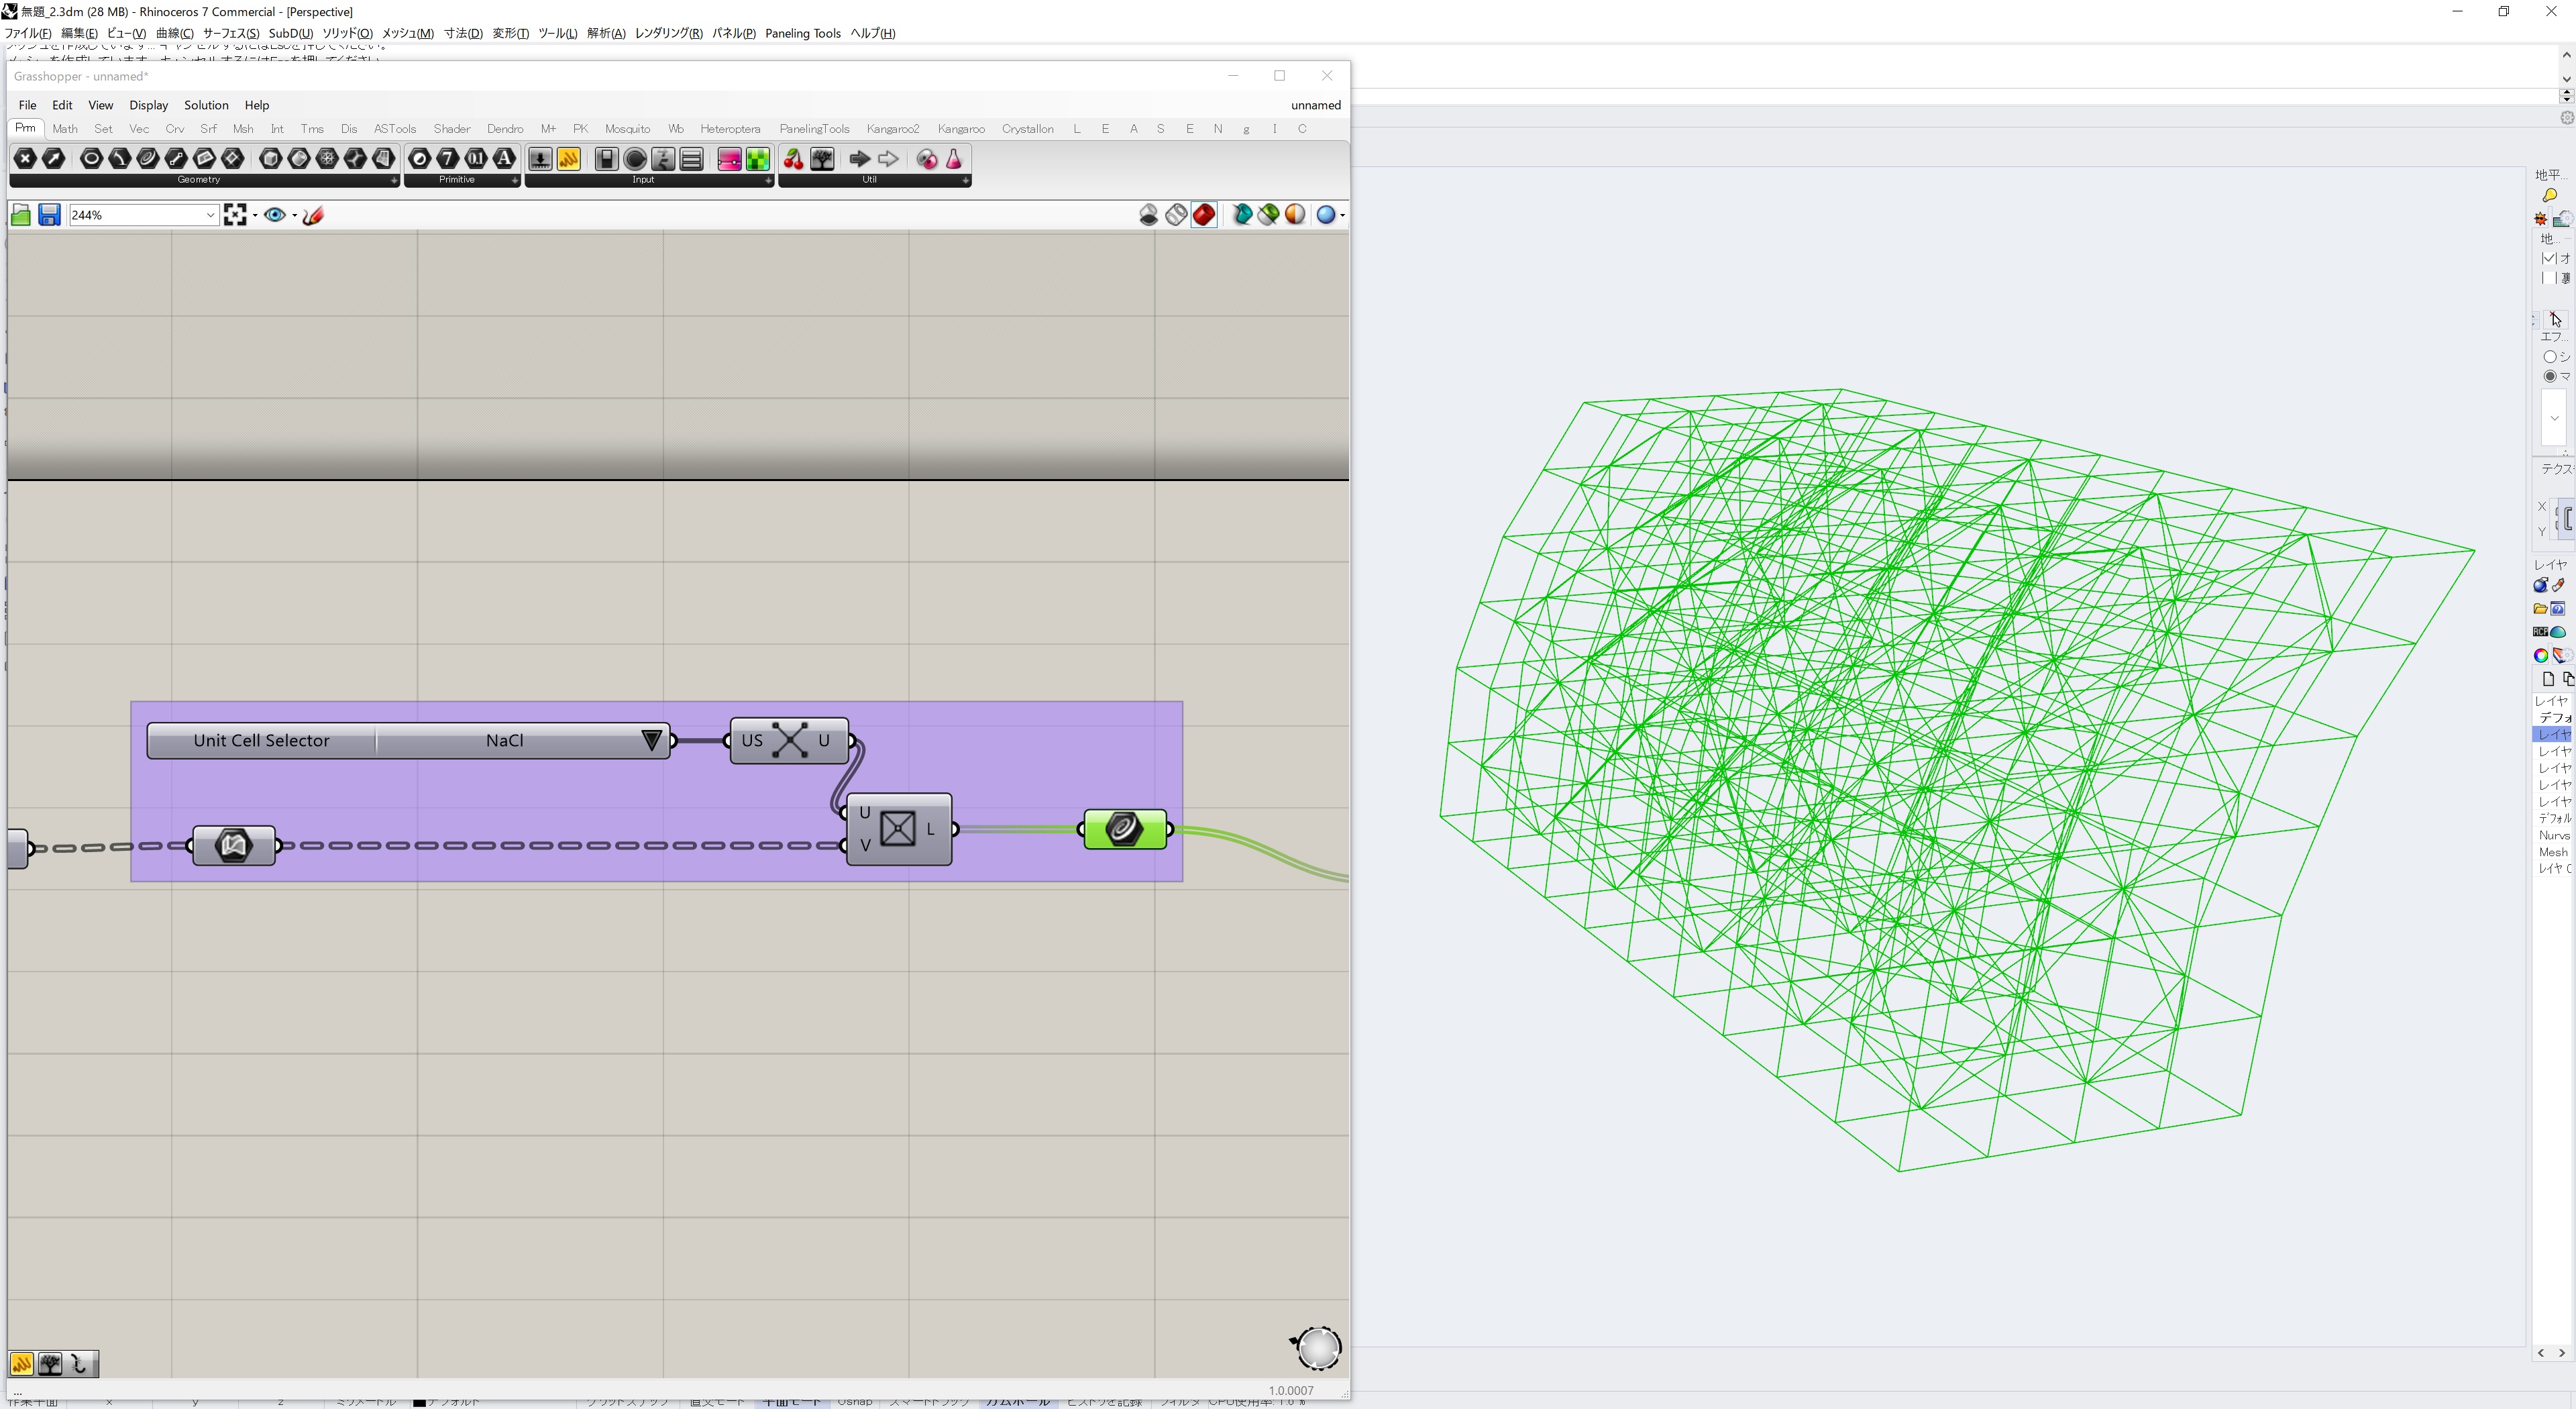Select the Cherry Picker util icon

[794, 159]
